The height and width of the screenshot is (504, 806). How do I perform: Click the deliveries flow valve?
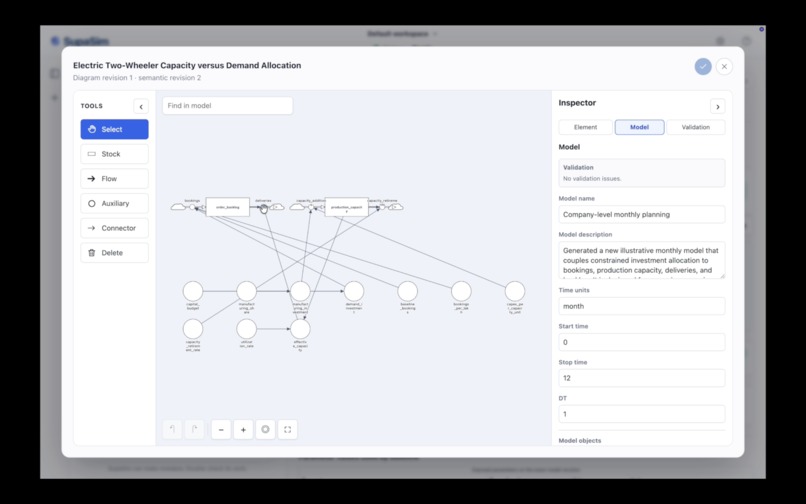263,207
